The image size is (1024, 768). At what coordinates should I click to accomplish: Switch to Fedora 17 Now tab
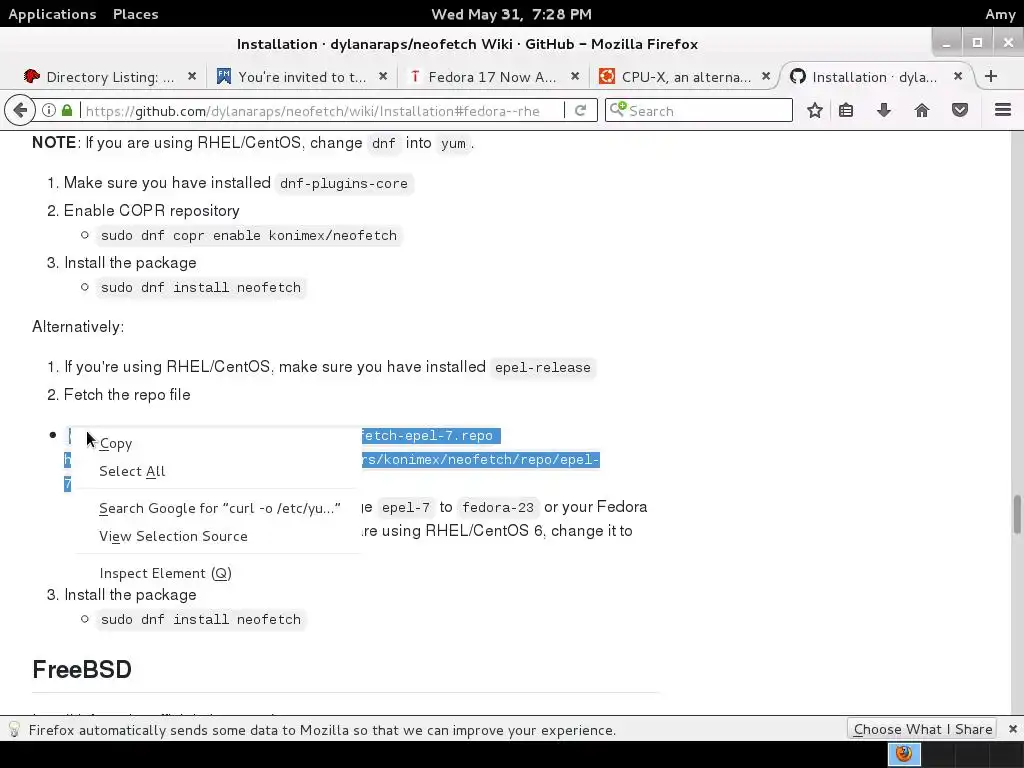492,77
